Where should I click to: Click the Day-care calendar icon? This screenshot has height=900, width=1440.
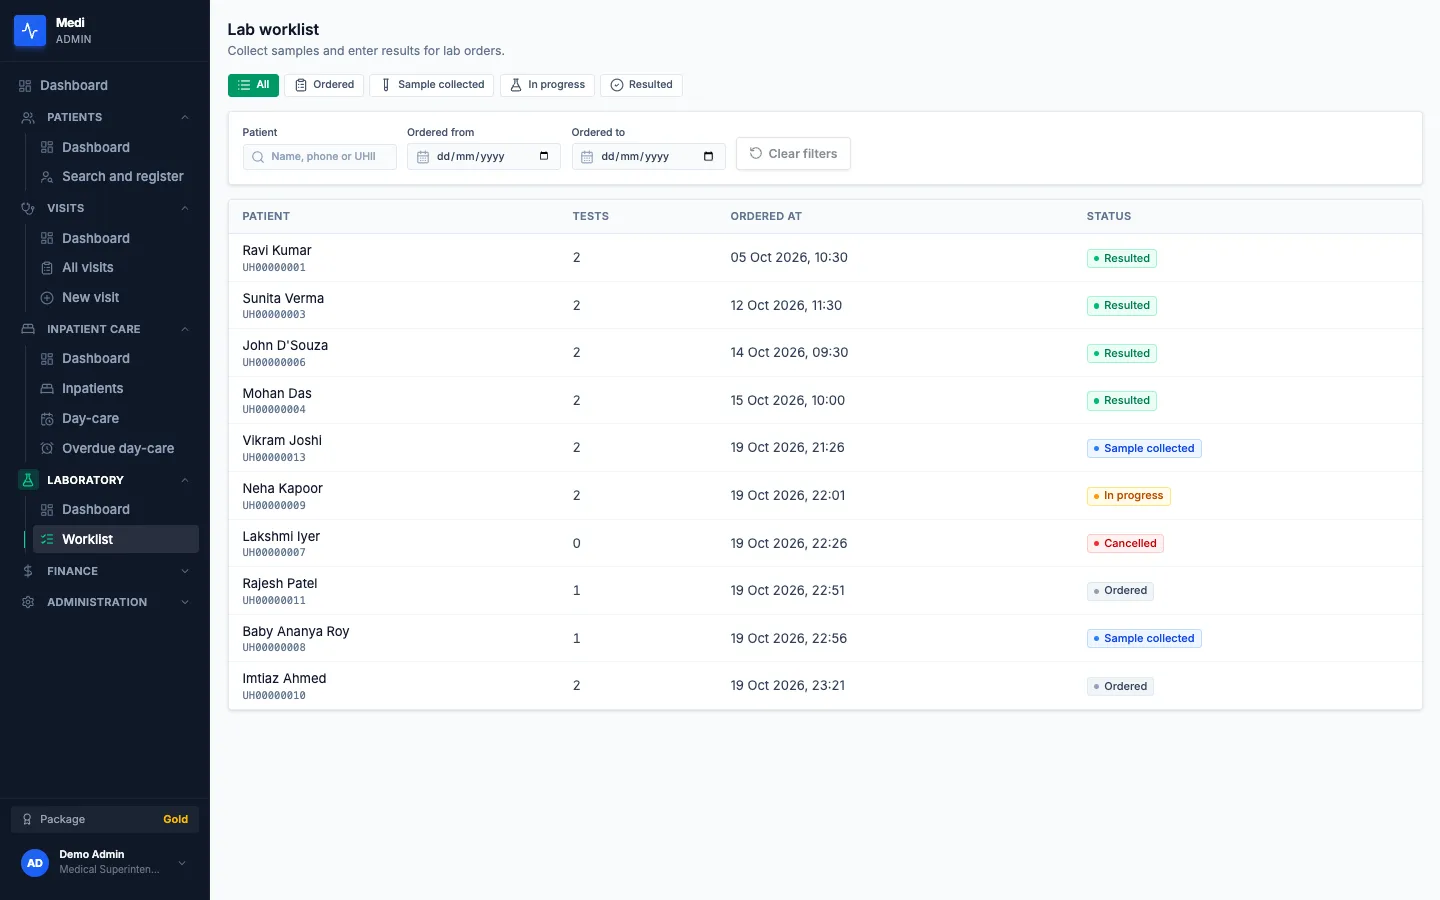coord(47,419)
